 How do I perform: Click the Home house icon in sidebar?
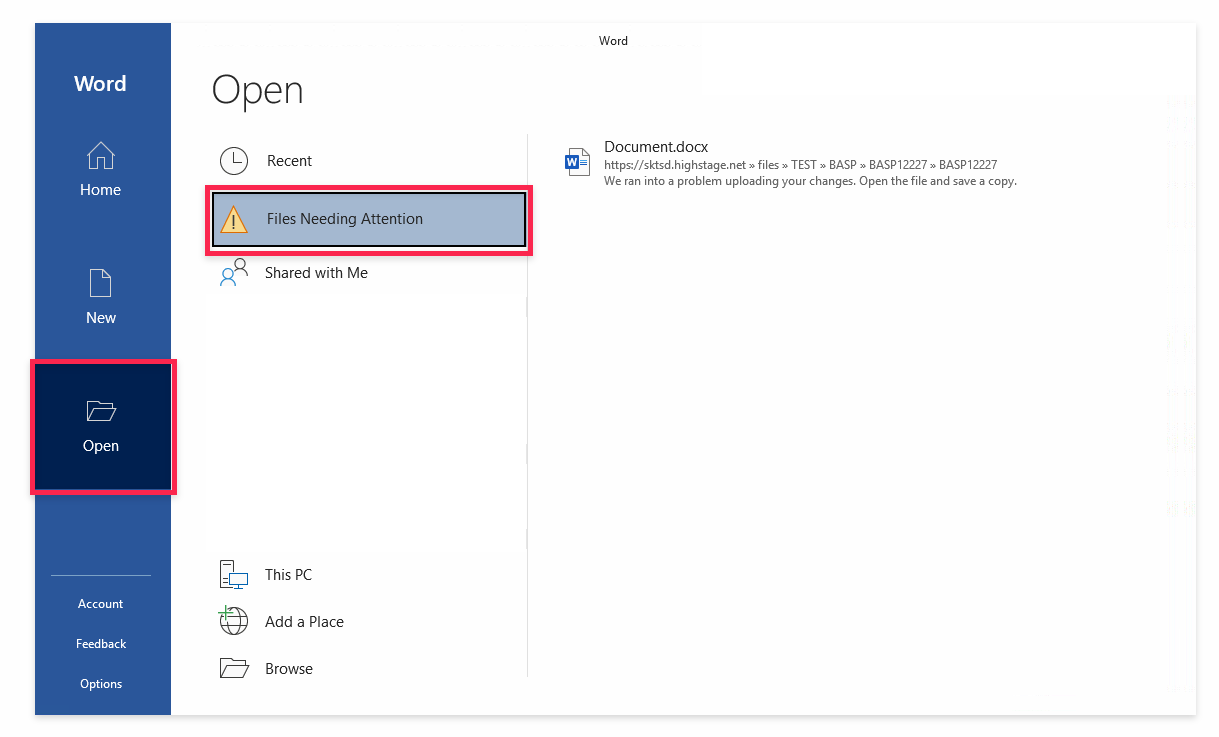(101, 156)
